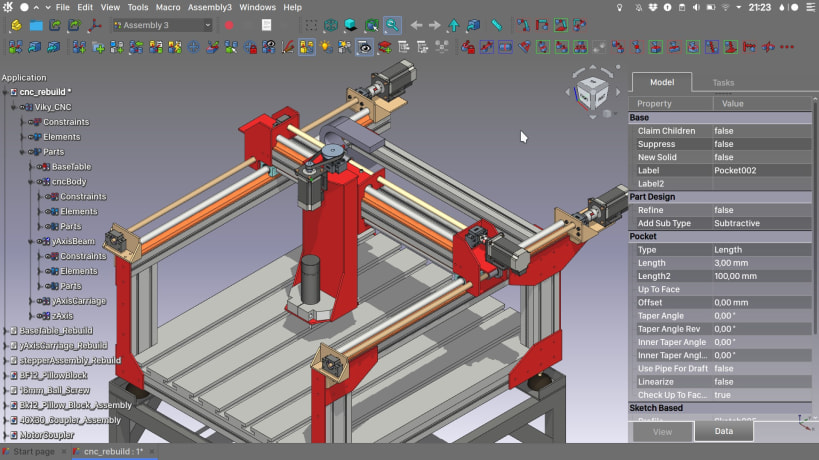819x460 pixels.
Task: Switch to the Tasks tab
Action: (x=723, y=83)
